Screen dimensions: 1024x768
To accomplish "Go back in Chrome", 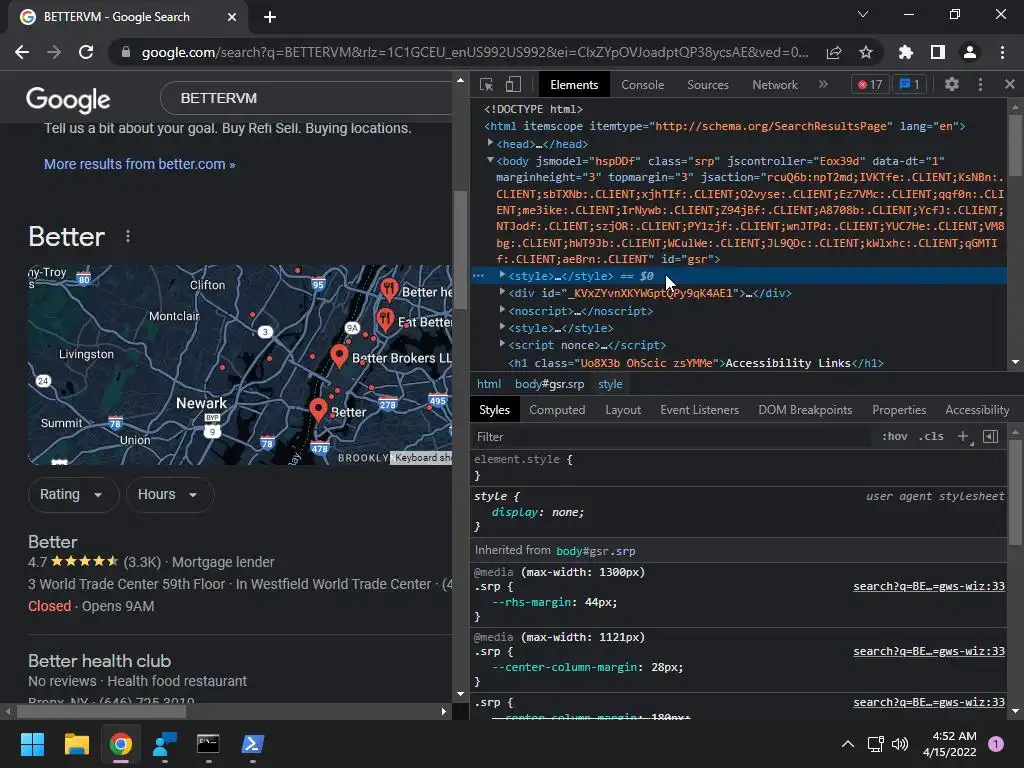I will pos(22,52).
